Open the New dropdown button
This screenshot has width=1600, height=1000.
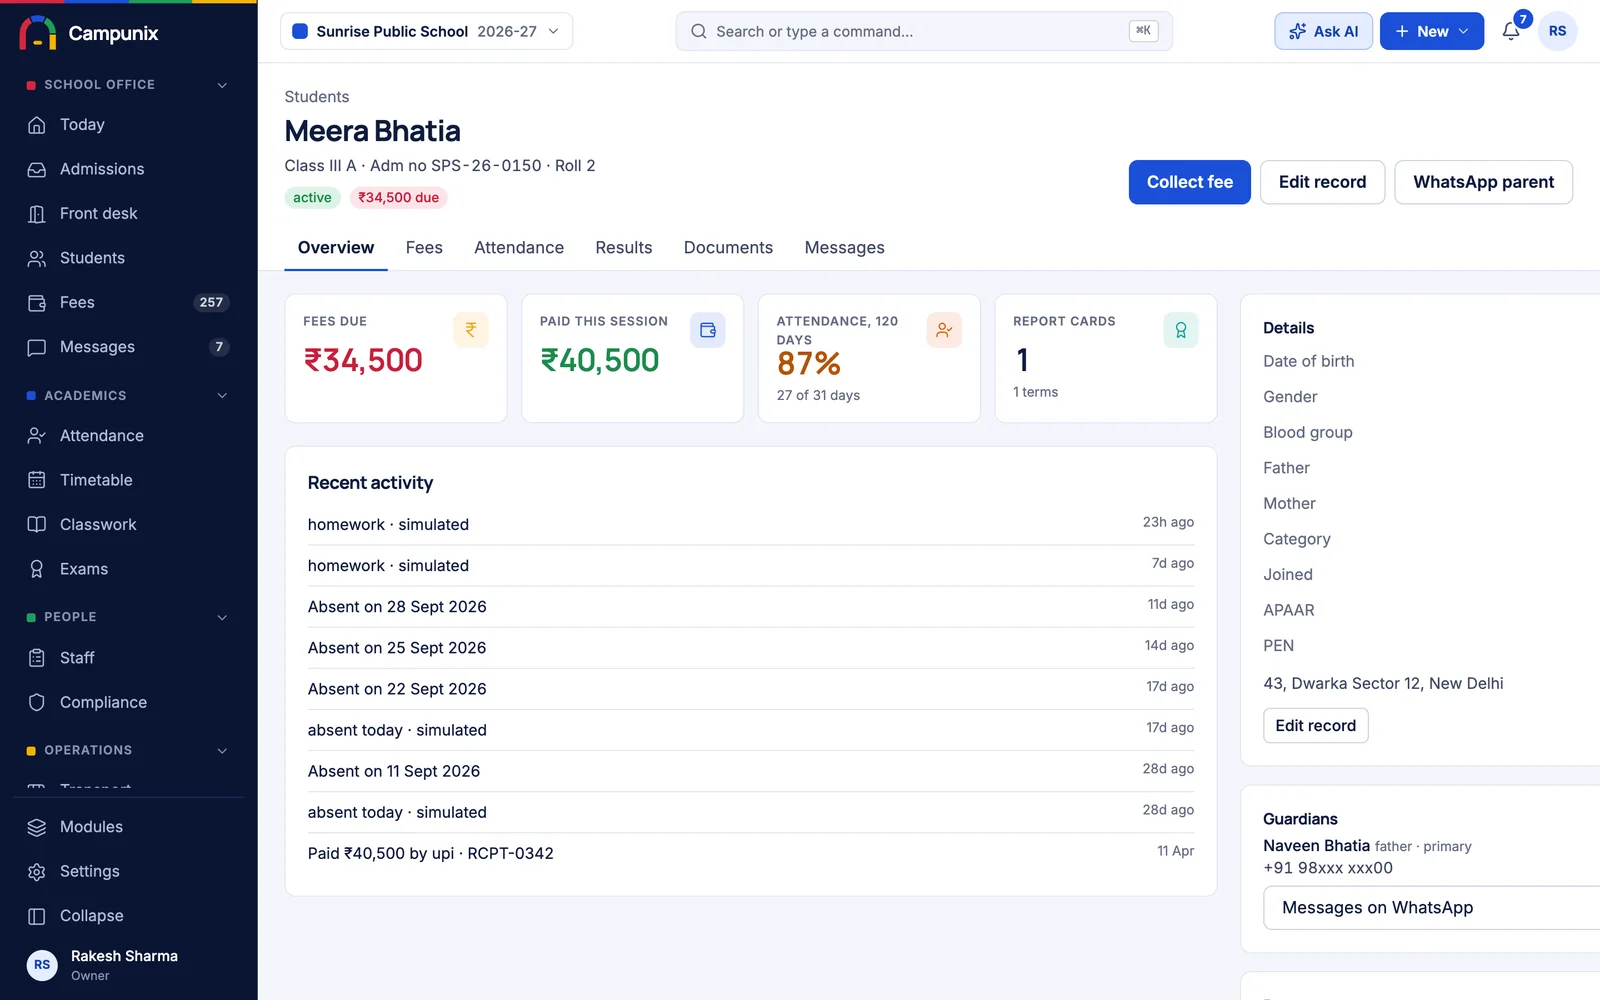coord(1432,31)
